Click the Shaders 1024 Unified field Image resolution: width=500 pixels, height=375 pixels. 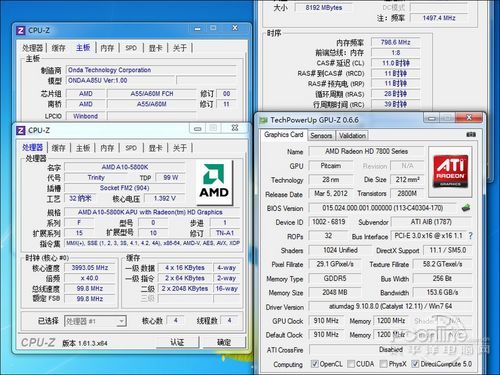click(x=340, y=250)
